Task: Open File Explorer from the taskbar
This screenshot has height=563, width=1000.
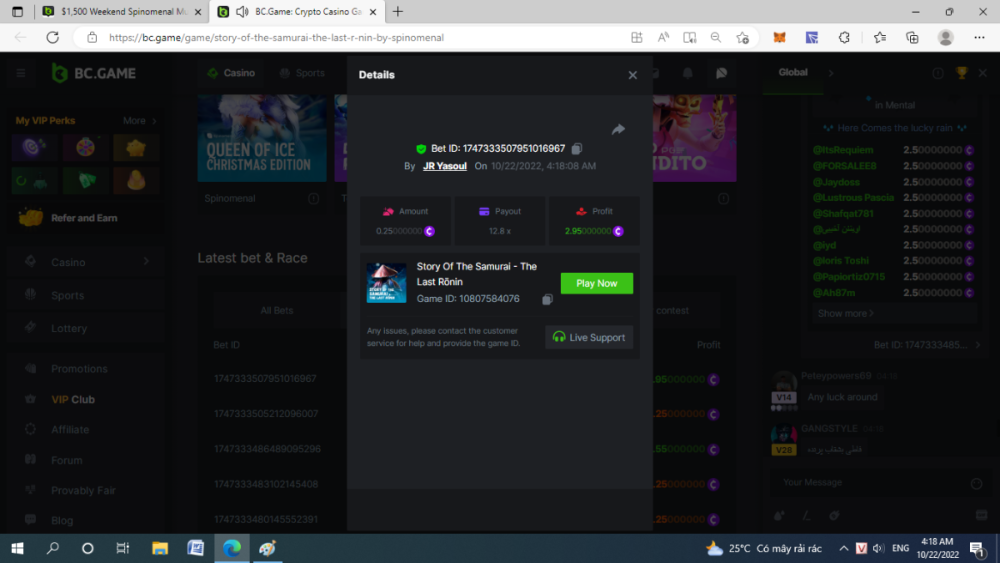Action: pos(159,548)
